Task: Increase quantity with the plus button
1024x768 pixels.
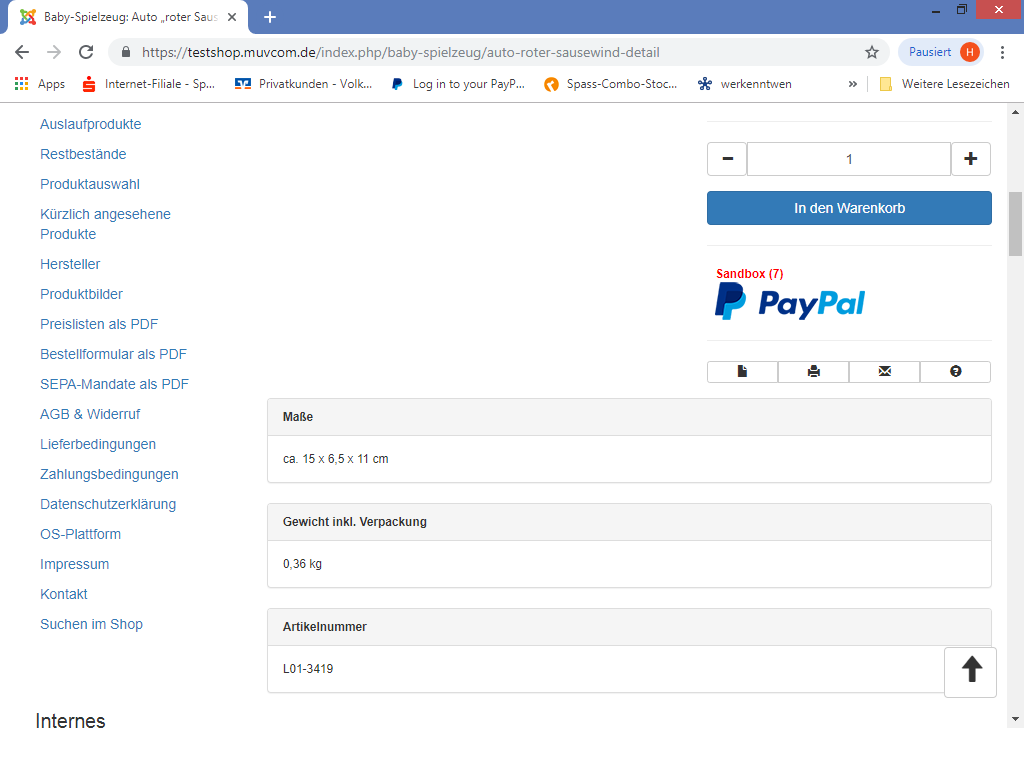Action: coord(970,159)
